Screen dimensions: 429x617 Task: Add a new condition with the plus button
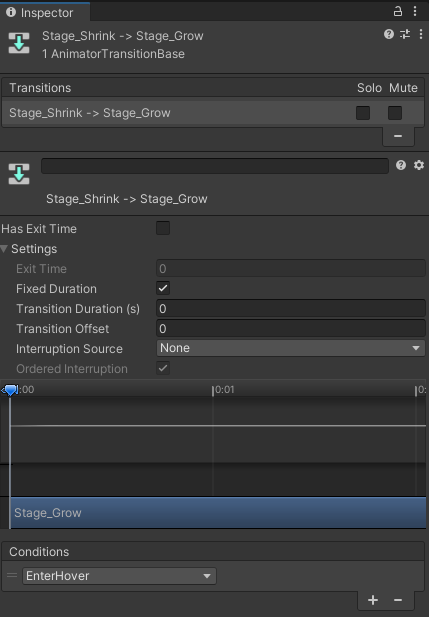(373, 600)
